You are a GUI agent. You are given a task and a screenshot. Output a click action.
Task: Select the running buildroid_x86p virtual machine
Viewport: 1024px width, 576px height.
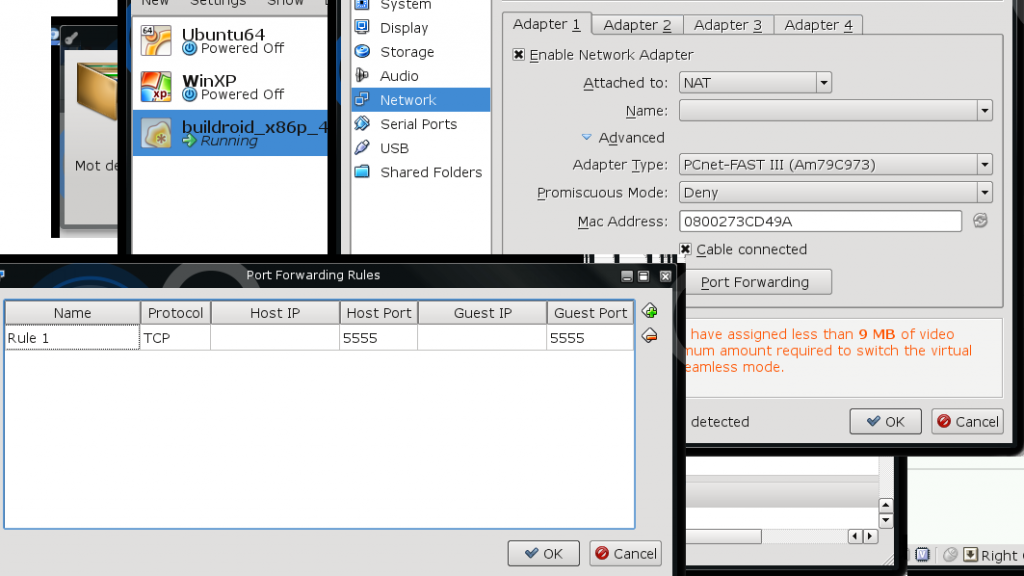pyautogui.click(x=230, y=133)
